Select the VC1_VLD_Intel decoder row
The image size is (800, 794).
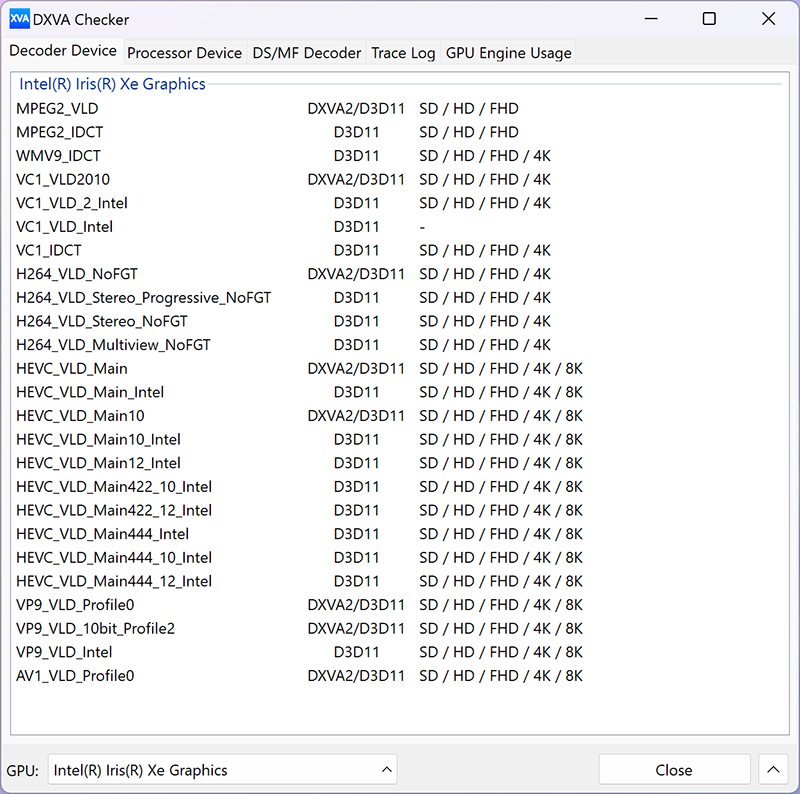coord(64,227)
